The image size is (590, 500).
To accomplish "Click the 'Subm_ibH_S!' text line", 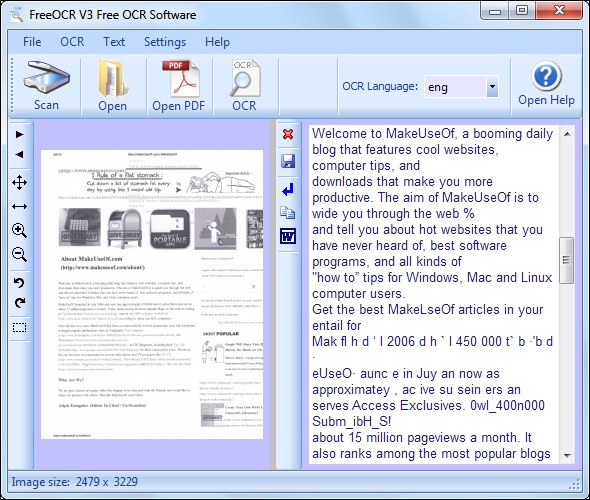I will click(351, 422).
